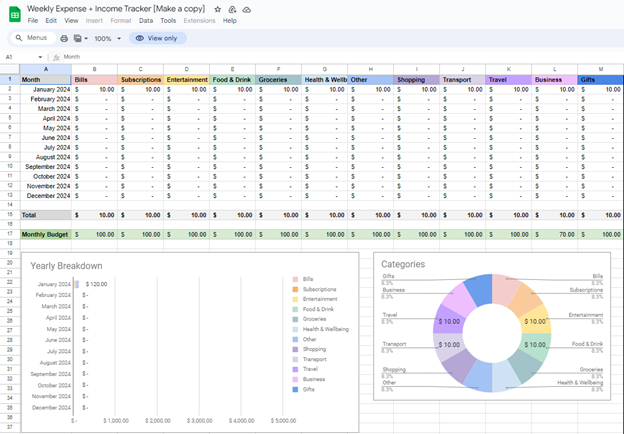This screenshot has height=434, width=624.
Task: Select the Business header cell
Action: 555,80
